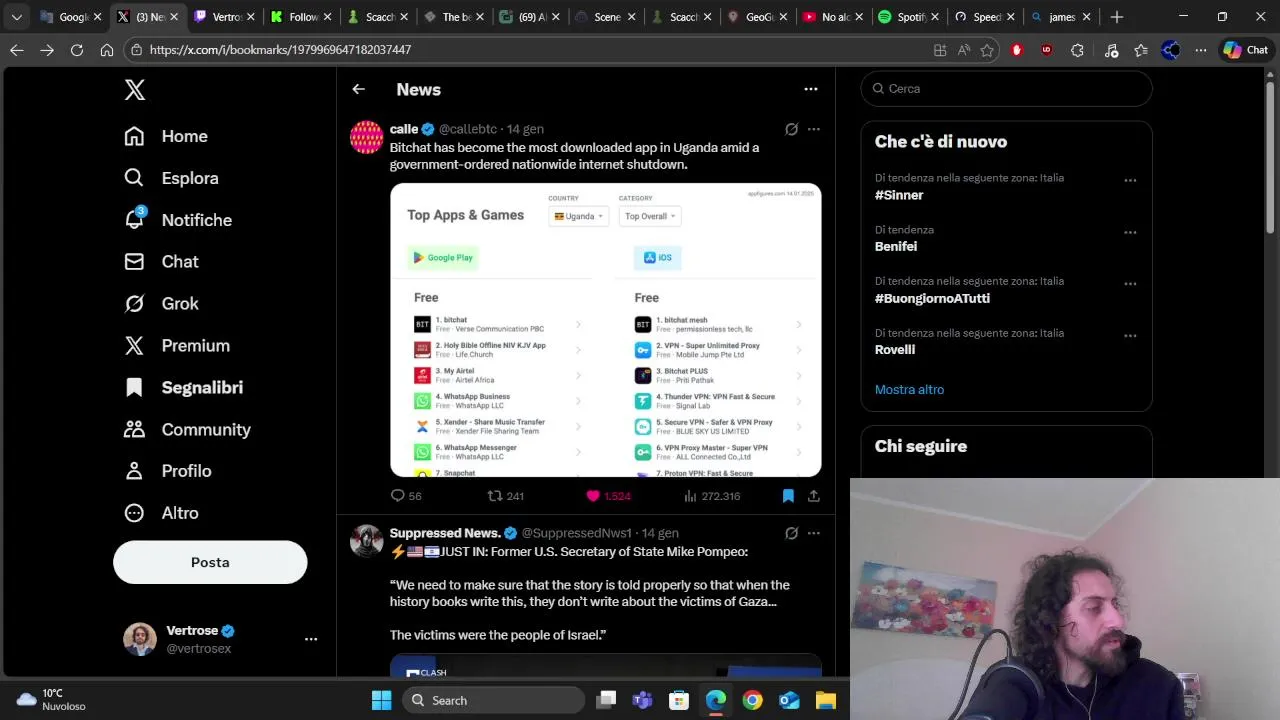Click Mostra altro under trends
This screenshot has width=1280, height=720.
[x=909, y=390]
